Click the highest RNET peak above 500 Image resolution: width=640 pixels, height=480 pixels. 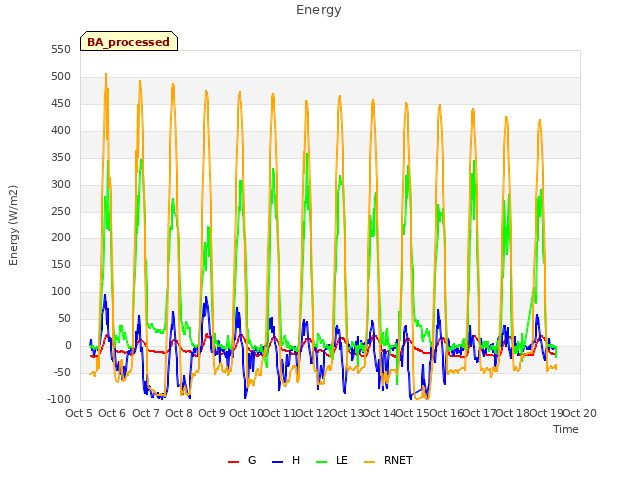106,74
